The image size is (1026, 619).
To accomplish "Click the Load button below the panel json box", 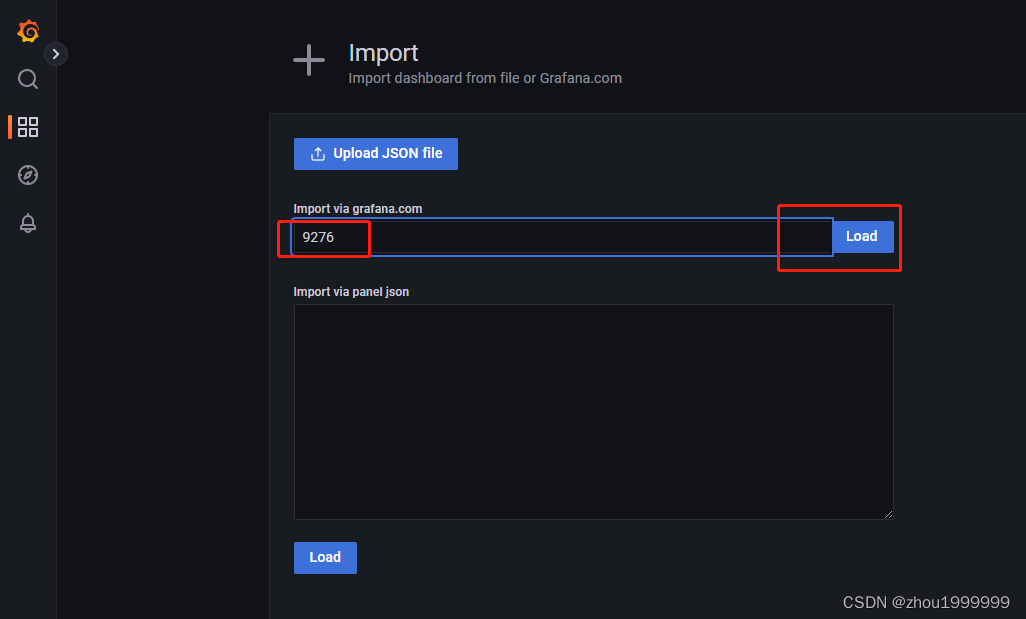I will pos(325,557).
